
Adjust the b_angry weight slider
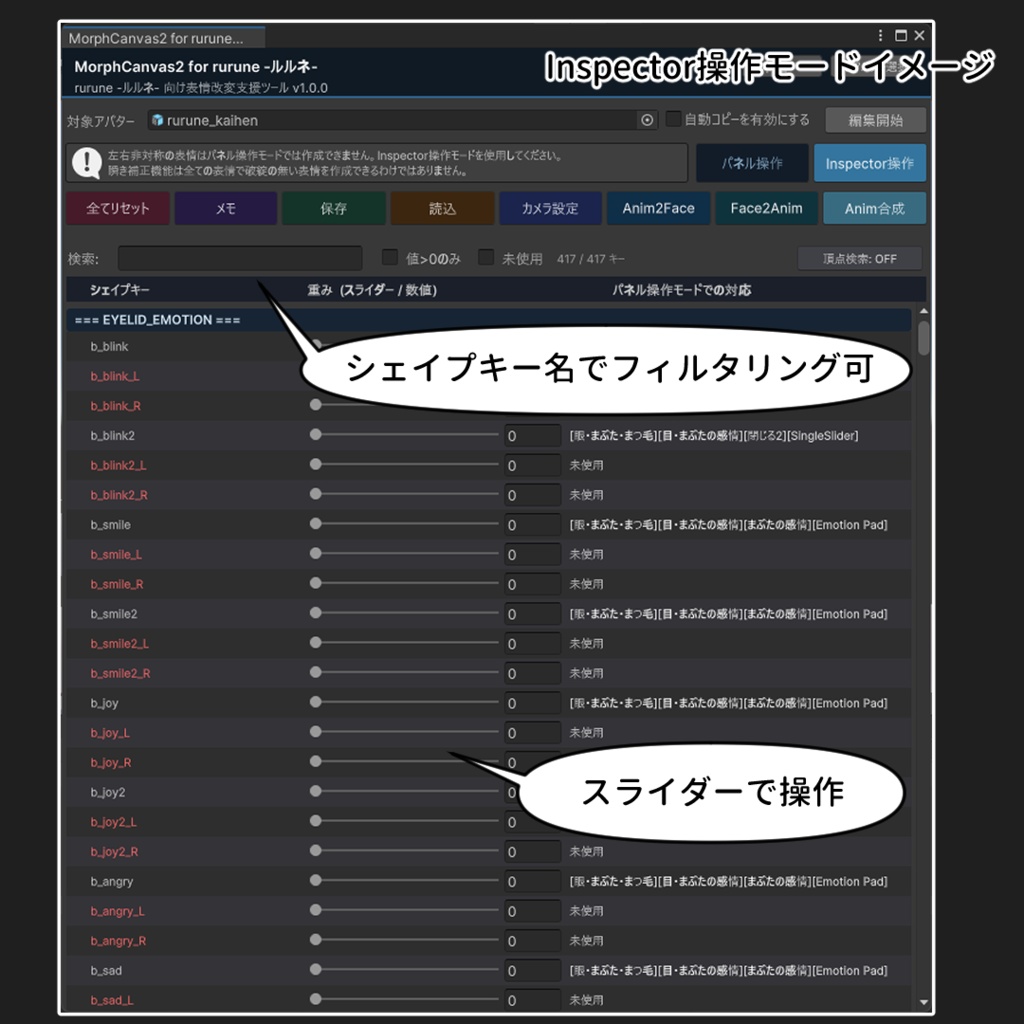click(405, 880)
